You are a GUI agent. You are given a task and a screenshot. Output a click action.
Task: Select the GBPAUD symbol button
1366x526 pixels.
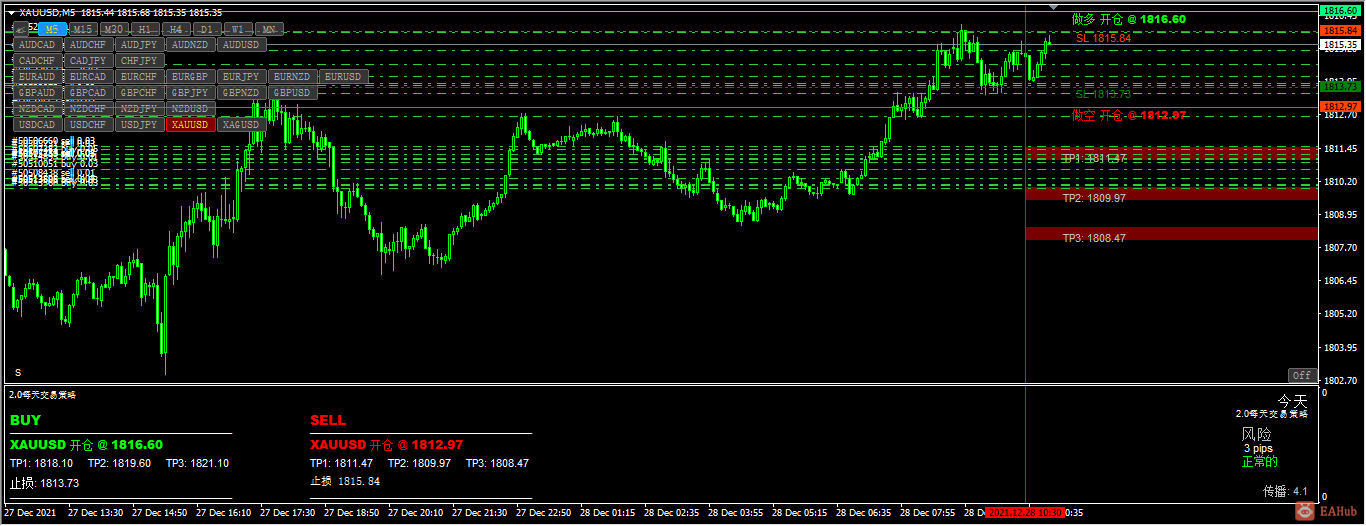(38, 93)
